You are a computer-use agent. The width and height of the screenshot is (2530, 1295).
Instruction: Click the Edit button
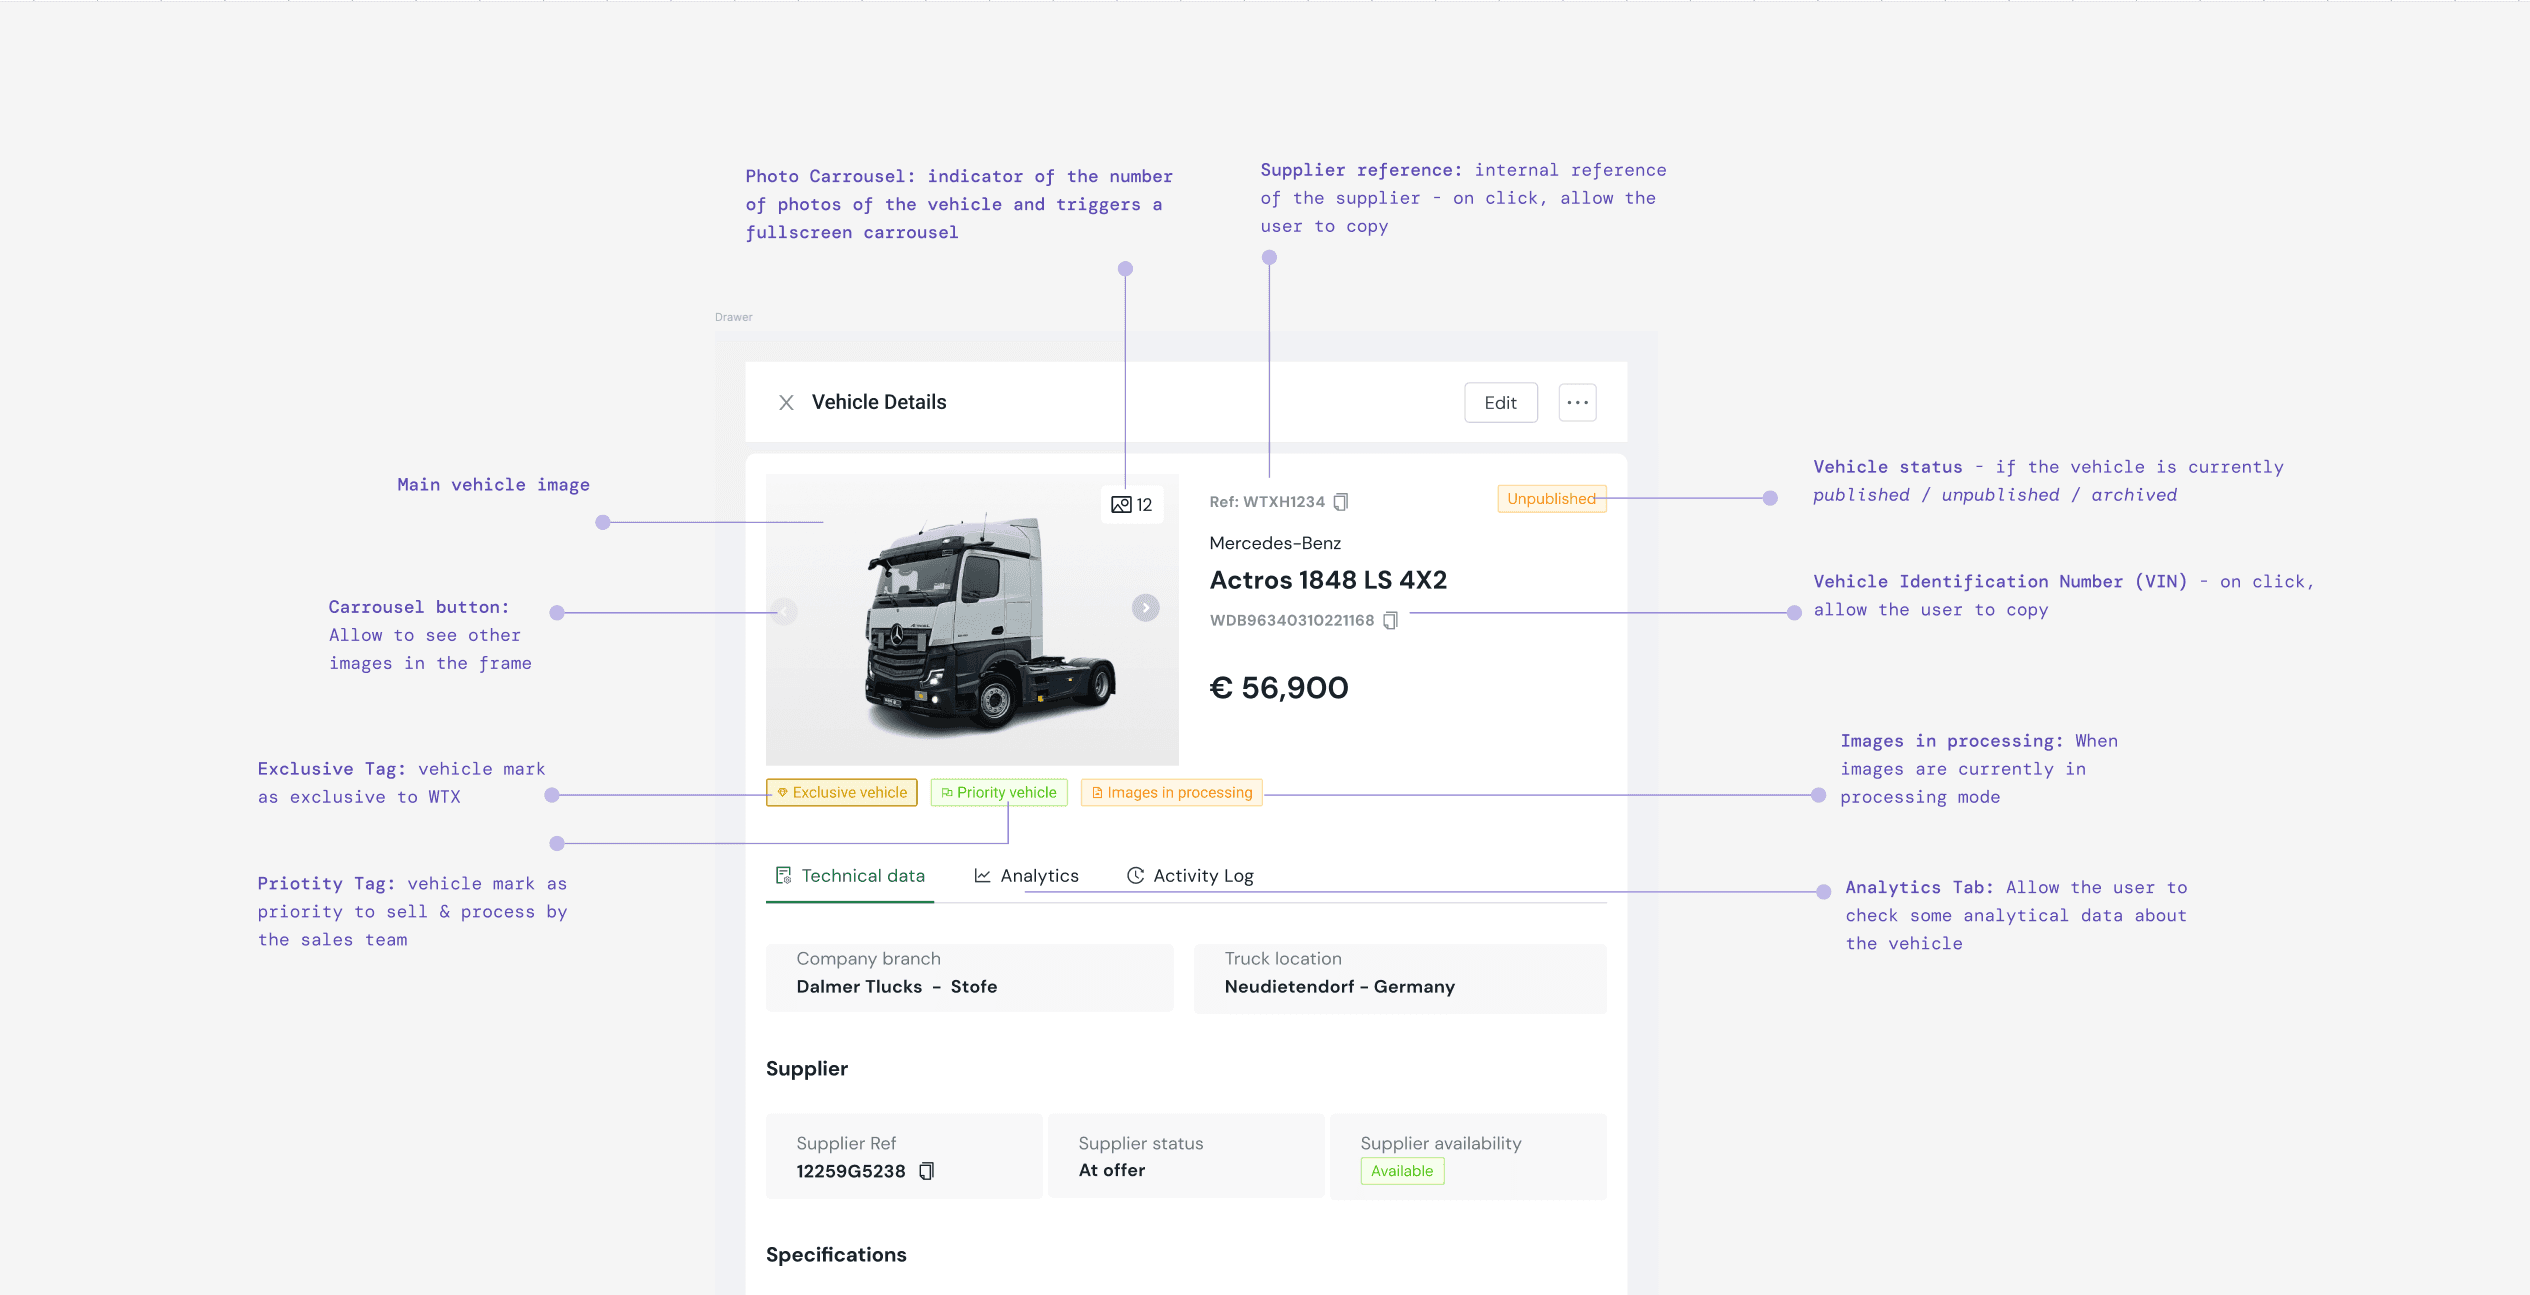pos(1500,403)
